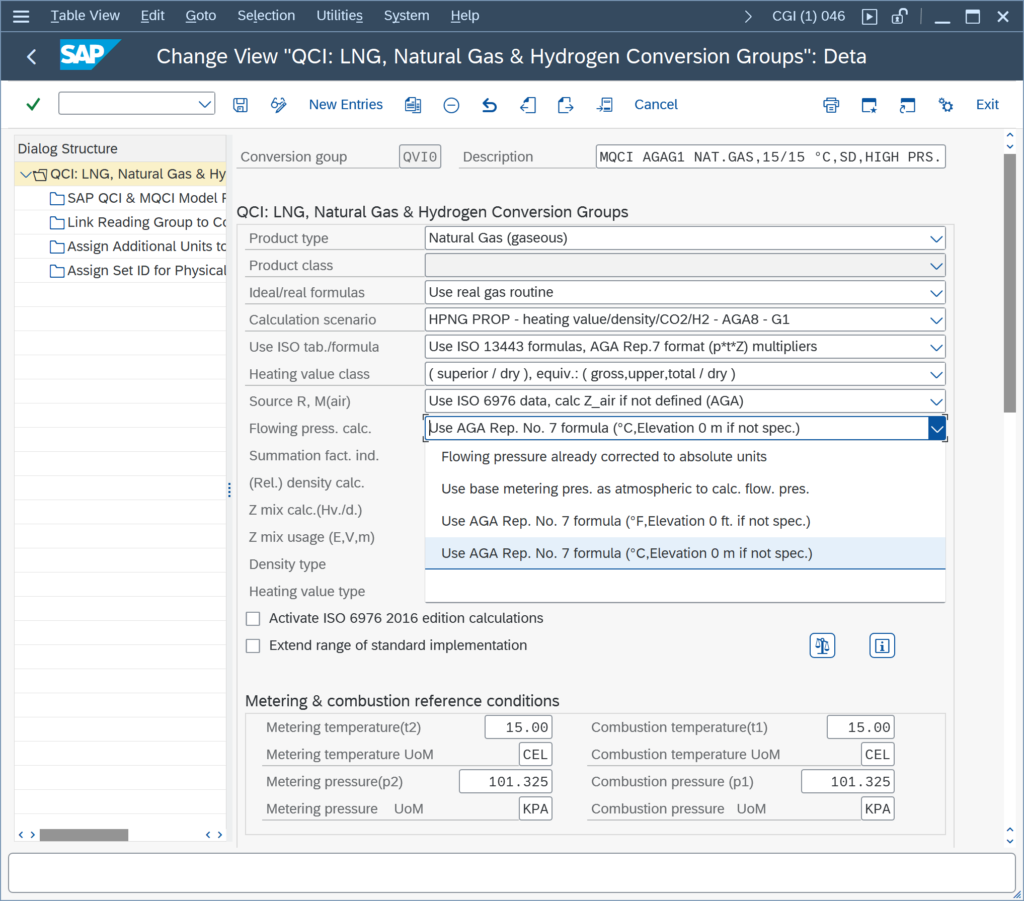
Task: Enable Activate ISO 6976 2016 edition calculations
Action: (x=253, y=618)
